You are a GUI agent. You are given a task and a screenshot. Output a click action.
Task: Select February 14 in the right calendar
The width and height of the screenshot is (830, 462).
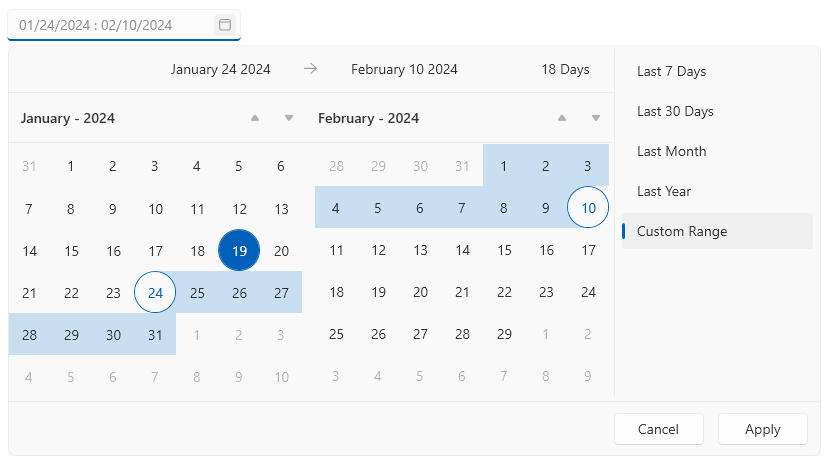pos(462,250)
